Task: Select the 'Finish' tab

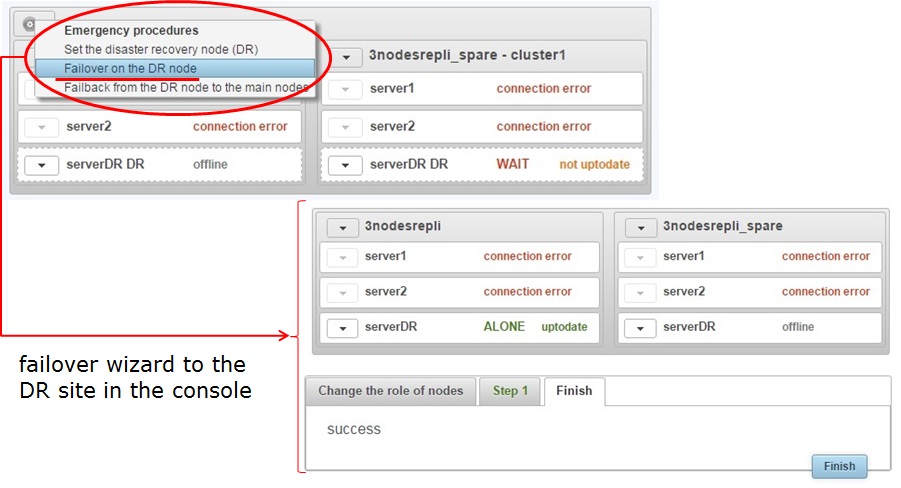Action: (574, 391)
